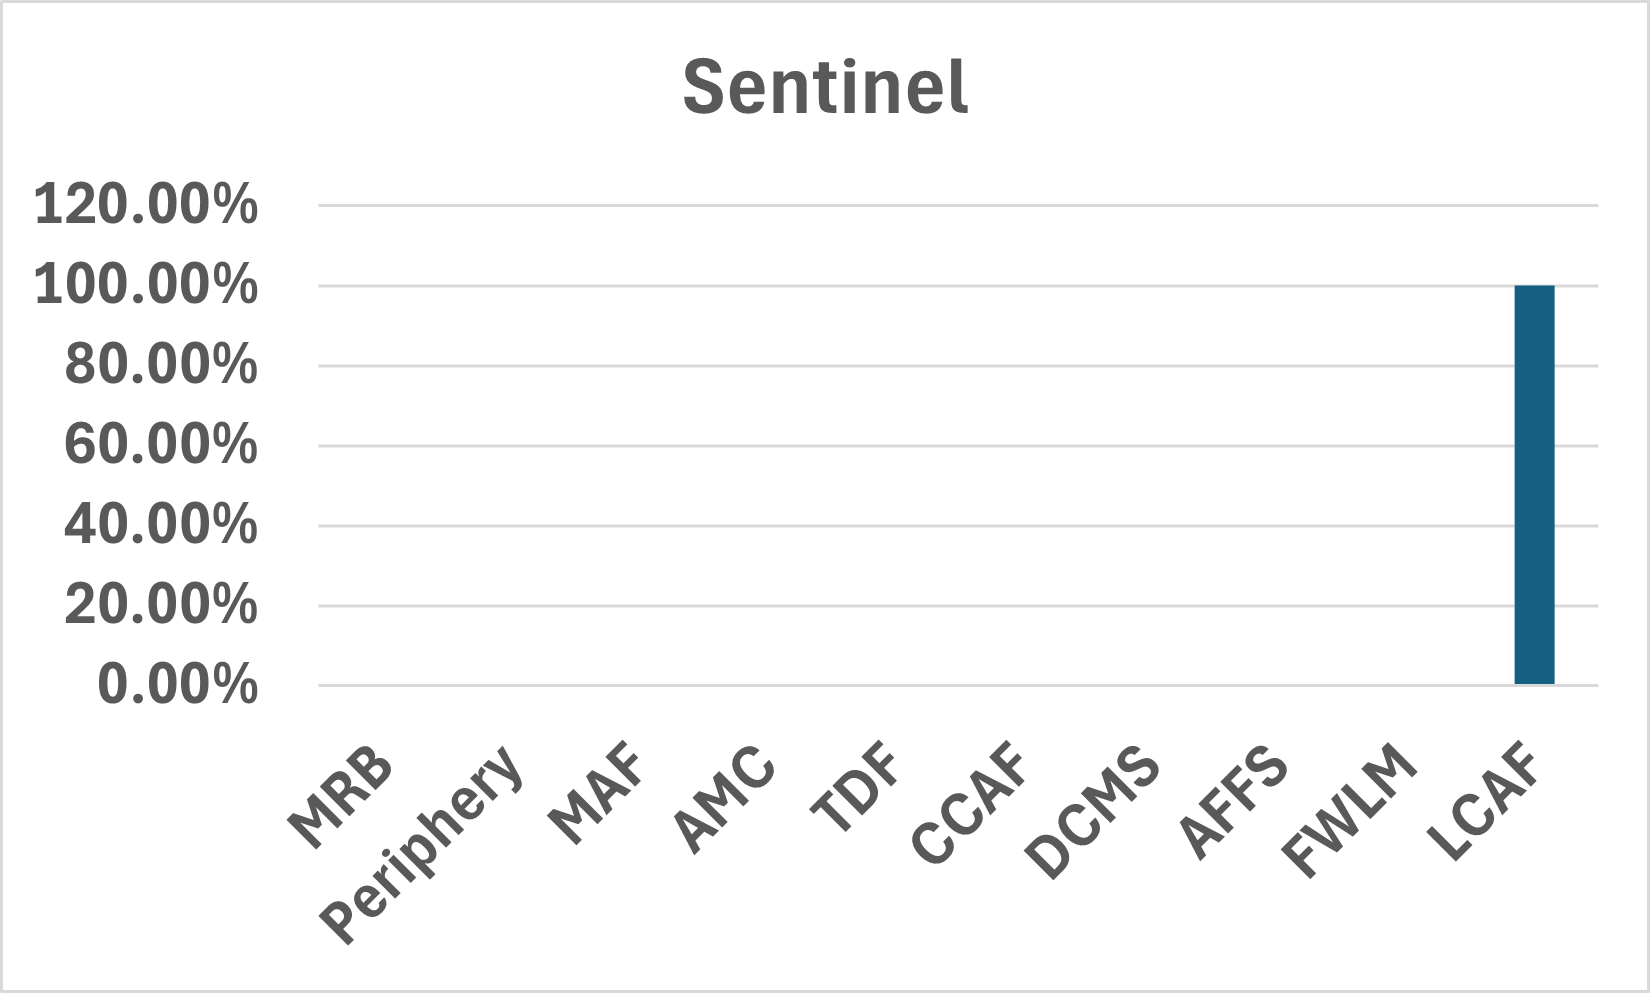Click the Sentinel chart title
Screen dimensions: 1650x993
(825, 87)
